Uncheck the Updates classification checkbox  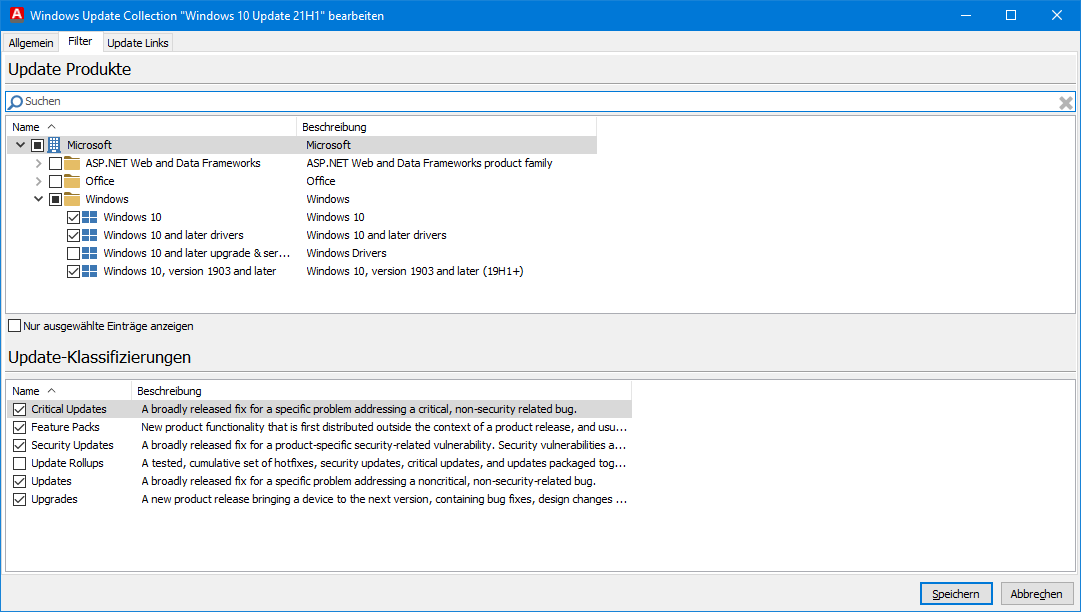[x=19, y=481]
